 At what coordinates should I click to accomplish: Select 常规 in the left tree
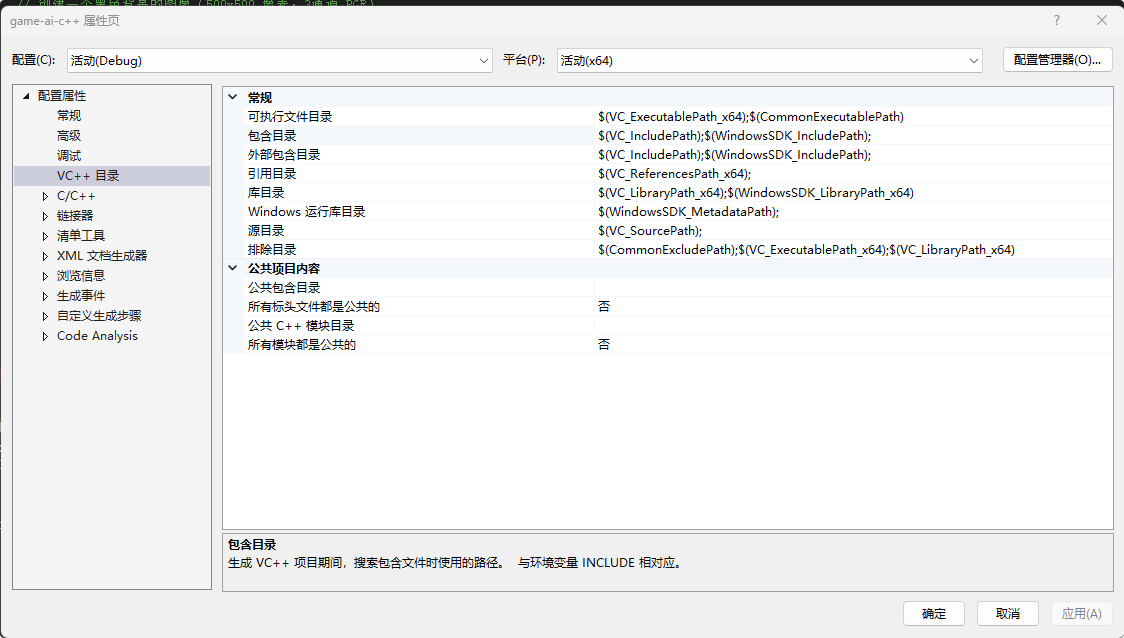(69, 116)
